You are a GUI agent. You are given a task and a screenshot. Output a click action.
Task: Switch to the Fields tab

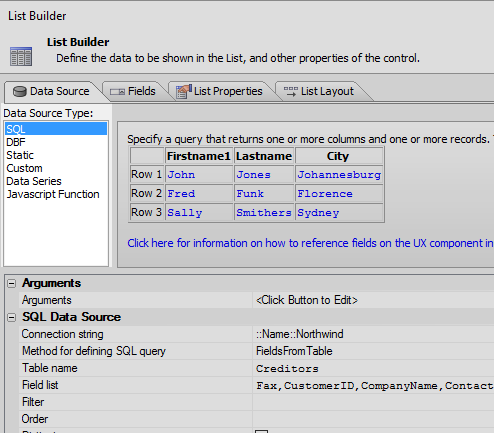[x=134, y=91]
